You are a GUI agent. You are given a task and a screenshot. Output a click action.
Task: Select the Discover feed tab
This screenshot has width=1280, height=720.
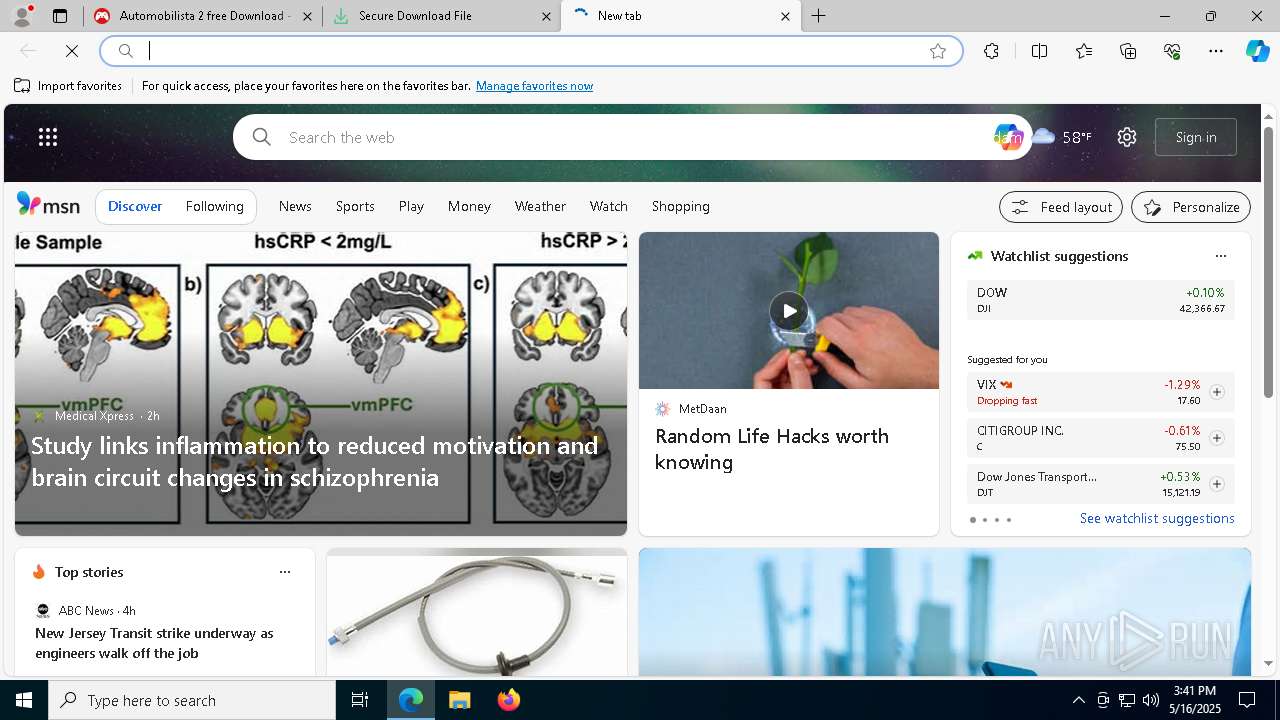click(135, 206)
